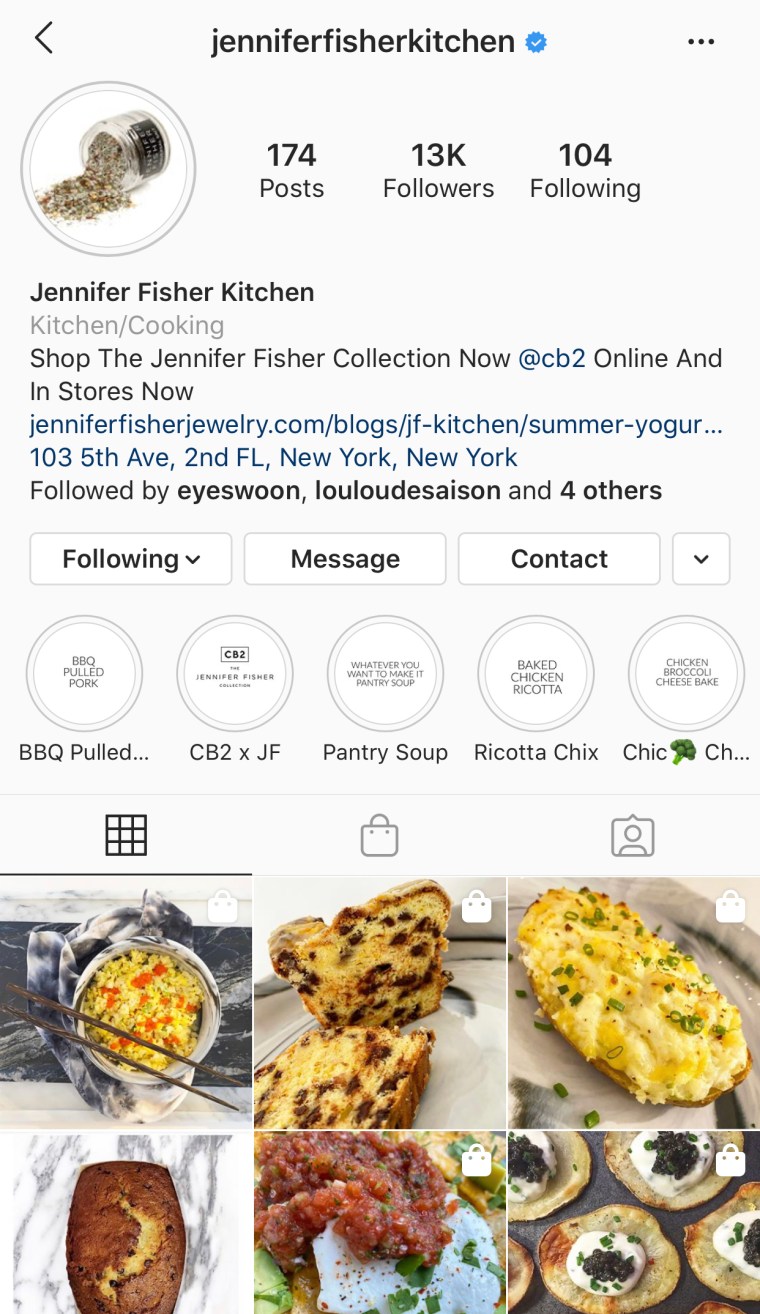Open the jenniferfisherjewelry.com blog link

pos(376,424)
